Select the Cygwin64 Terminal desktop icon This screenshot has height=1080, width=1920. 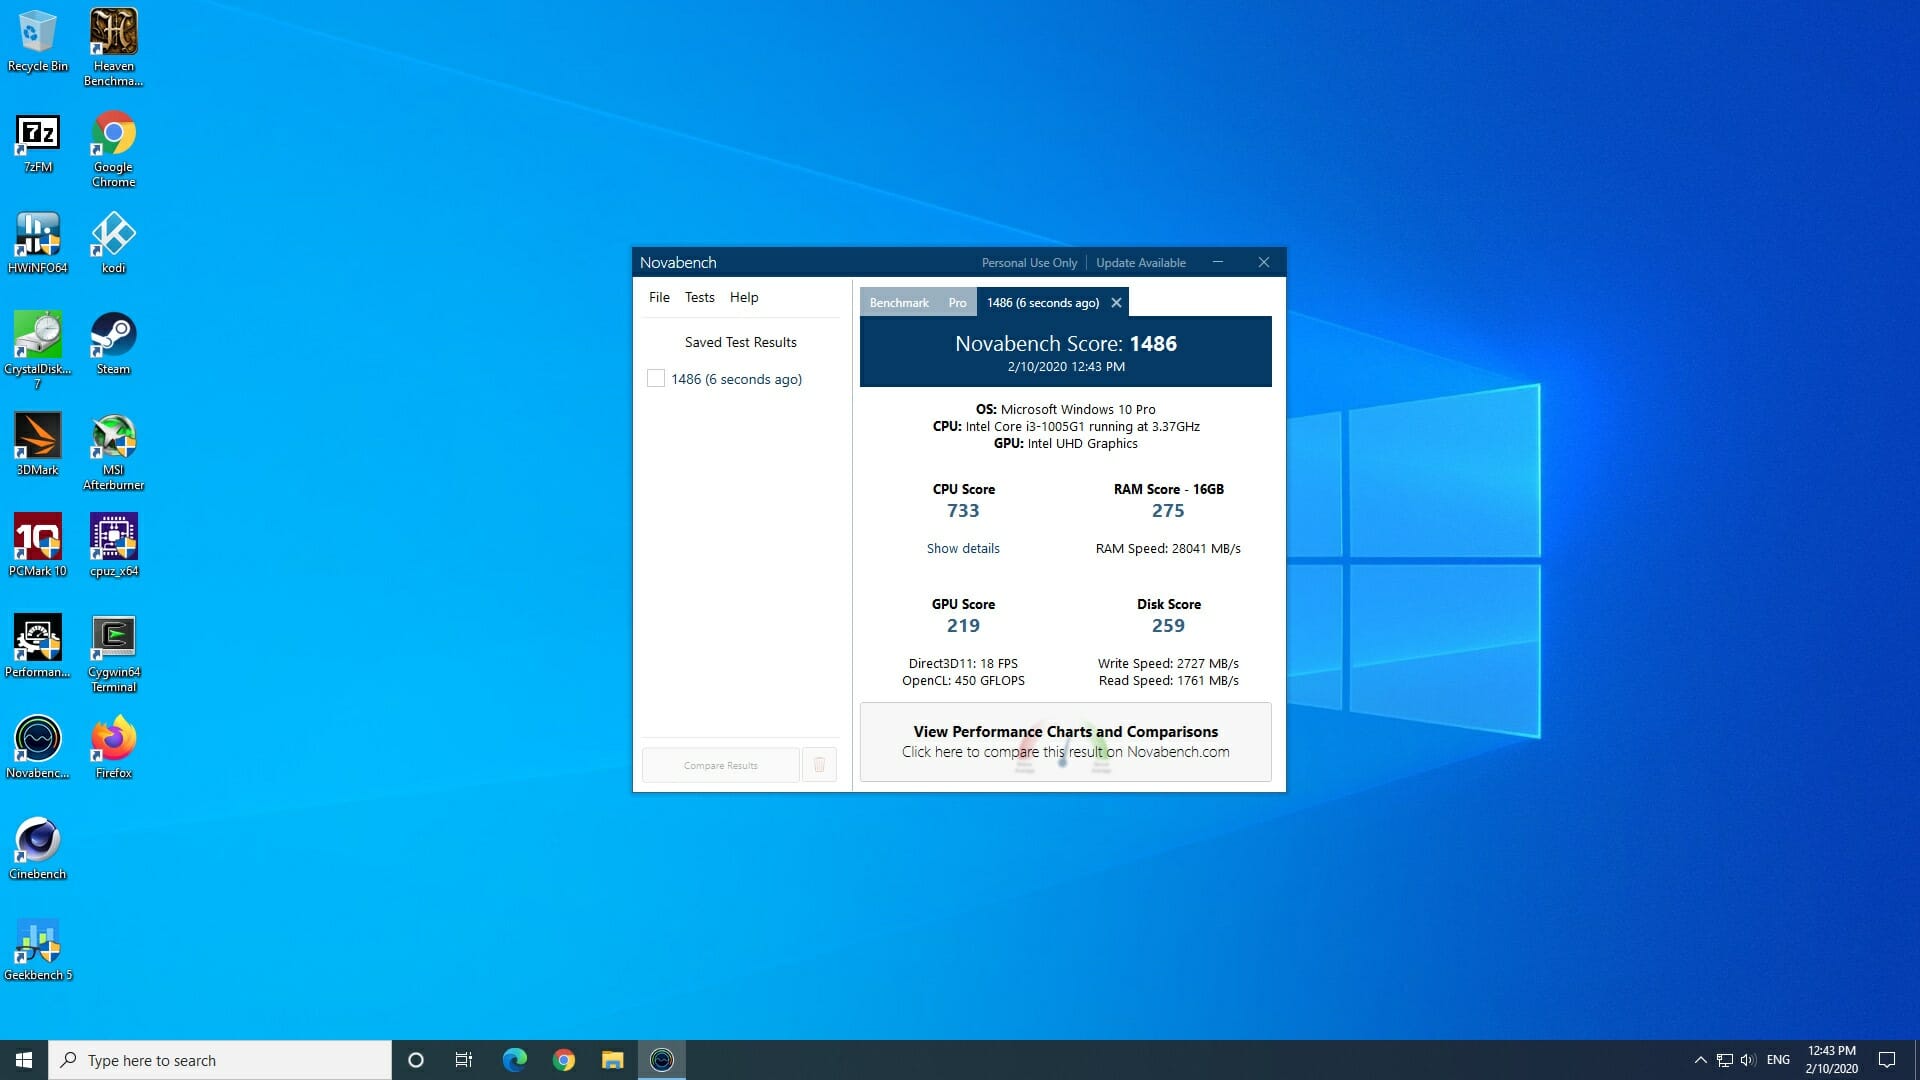[x=113, y=653]
